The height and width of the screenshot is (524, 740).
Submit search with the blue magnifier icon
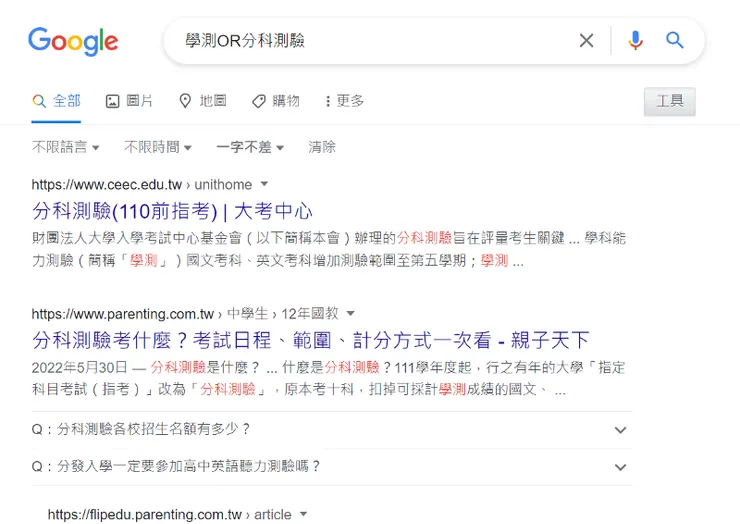click(x=674, y=41)
